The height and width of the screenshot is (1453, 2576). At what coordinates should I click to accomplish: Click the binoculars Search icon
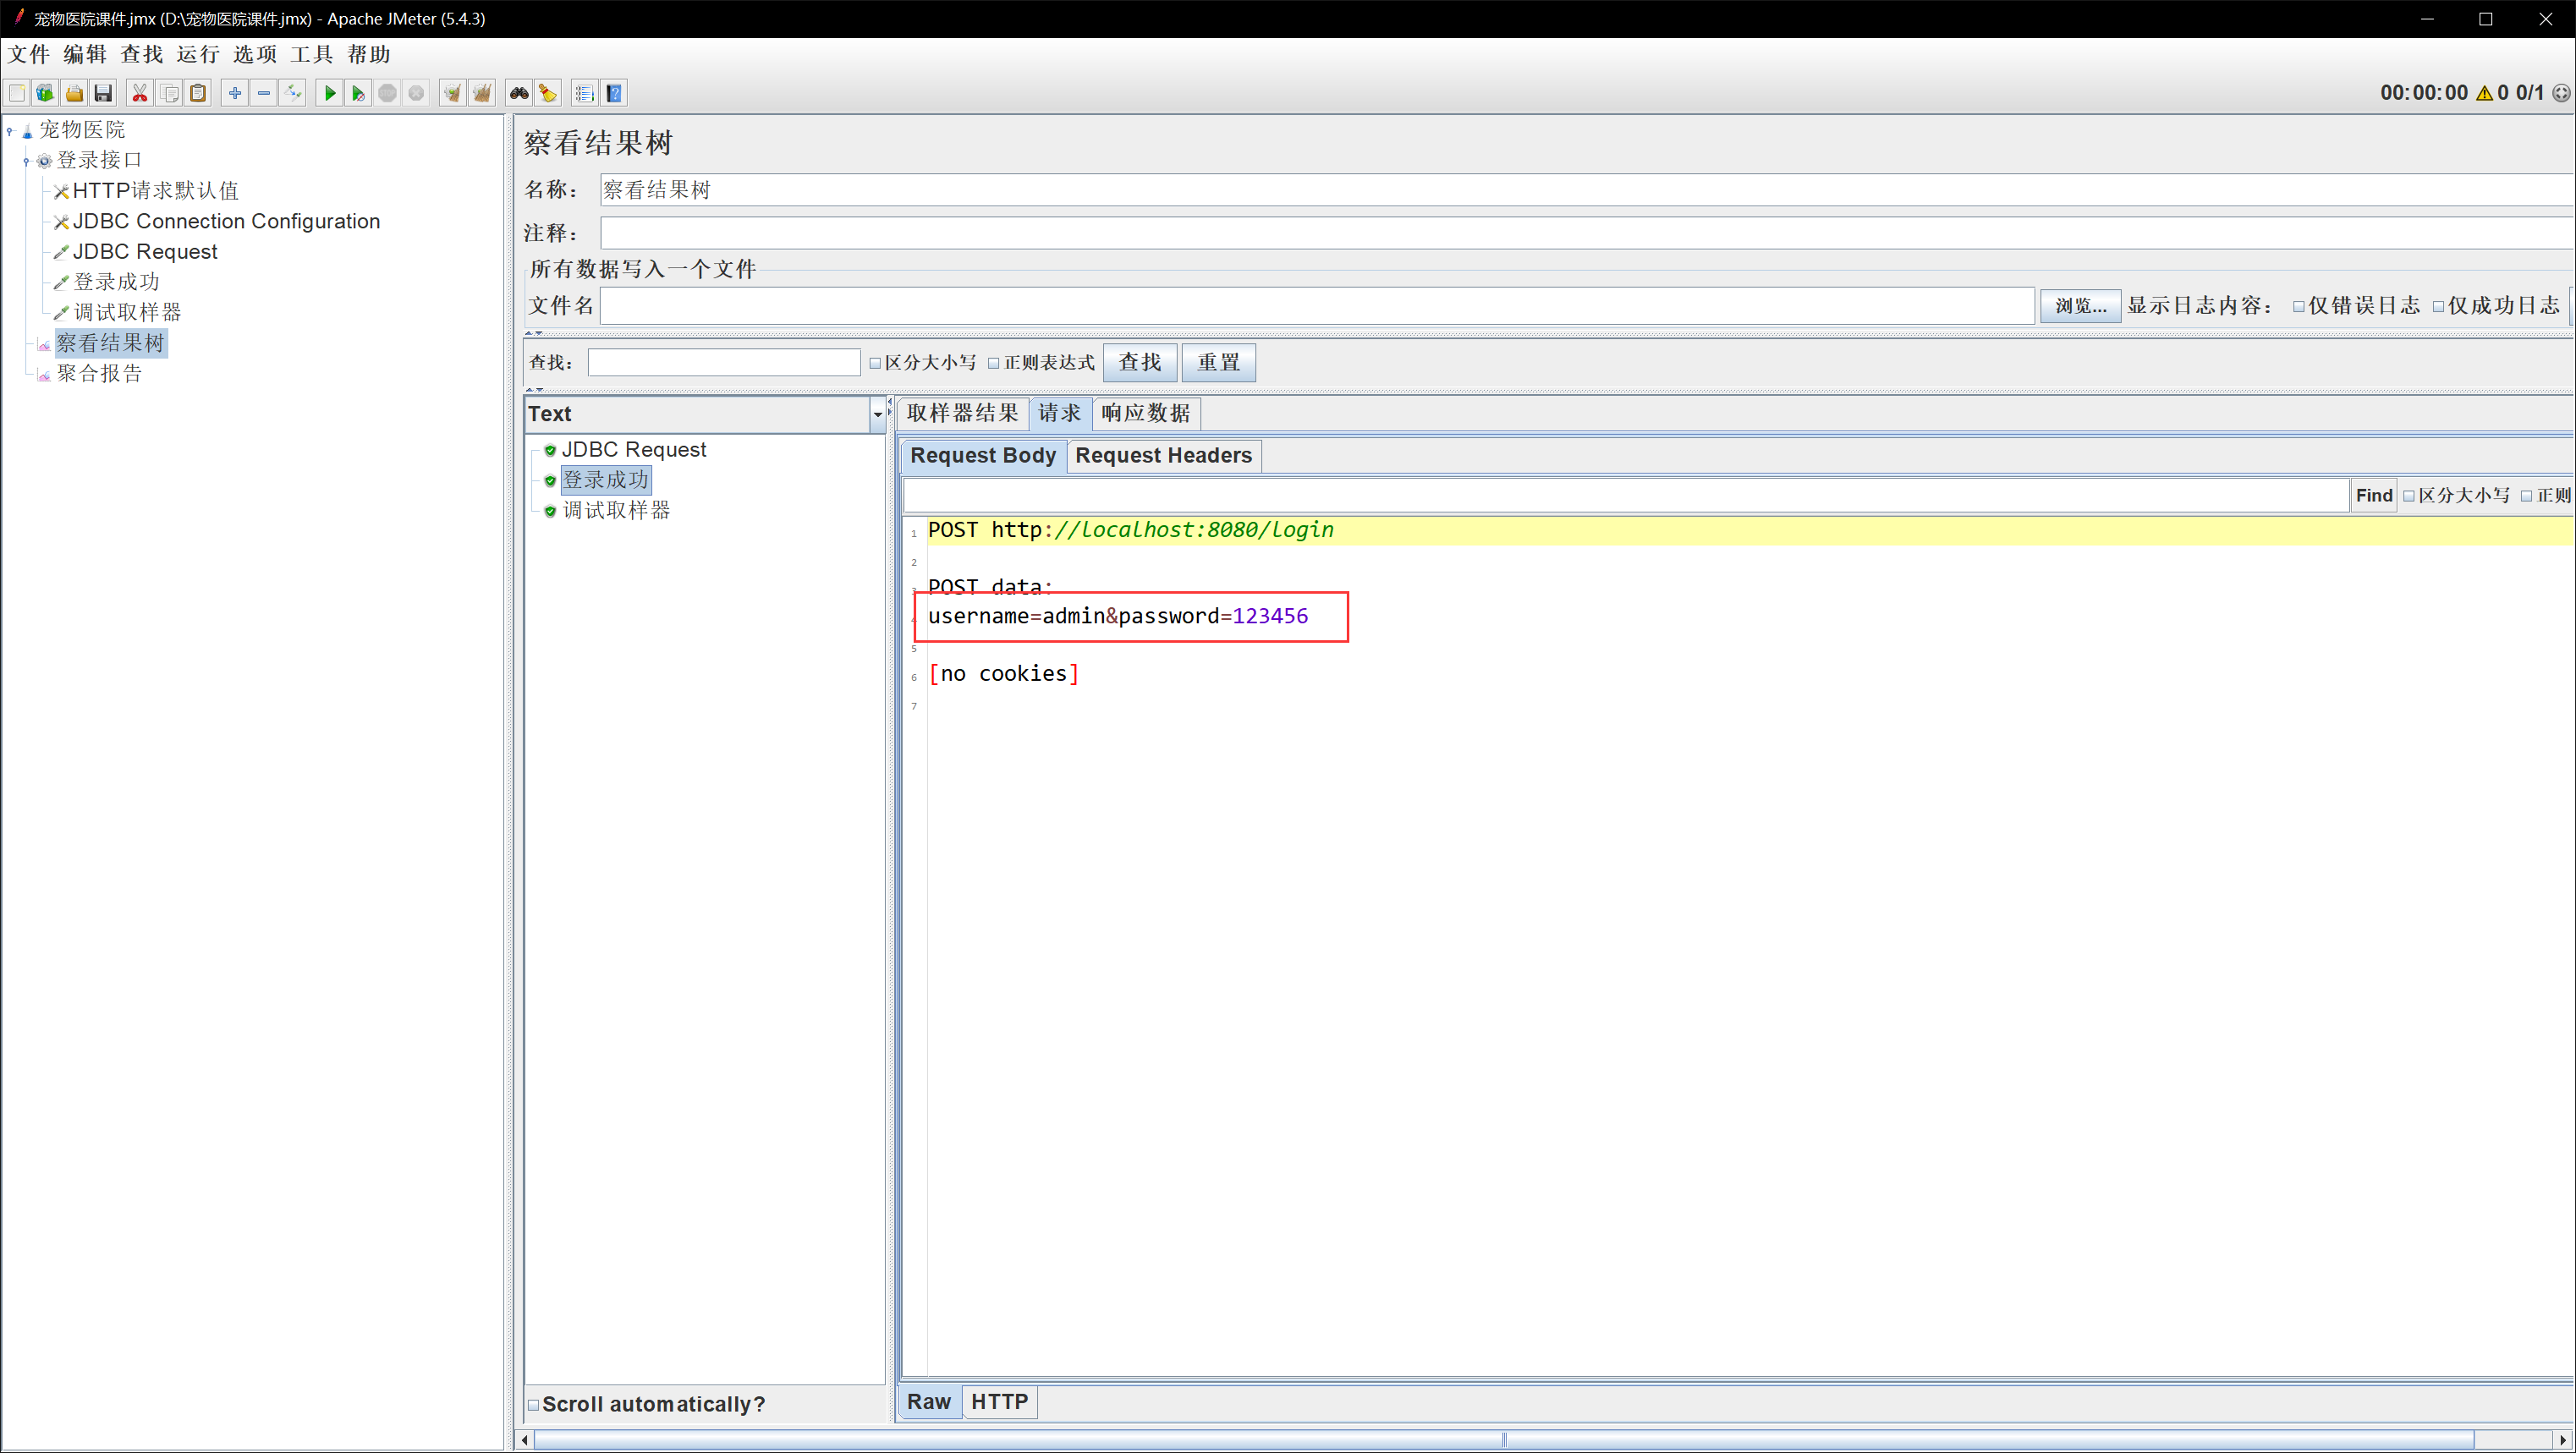519,93
